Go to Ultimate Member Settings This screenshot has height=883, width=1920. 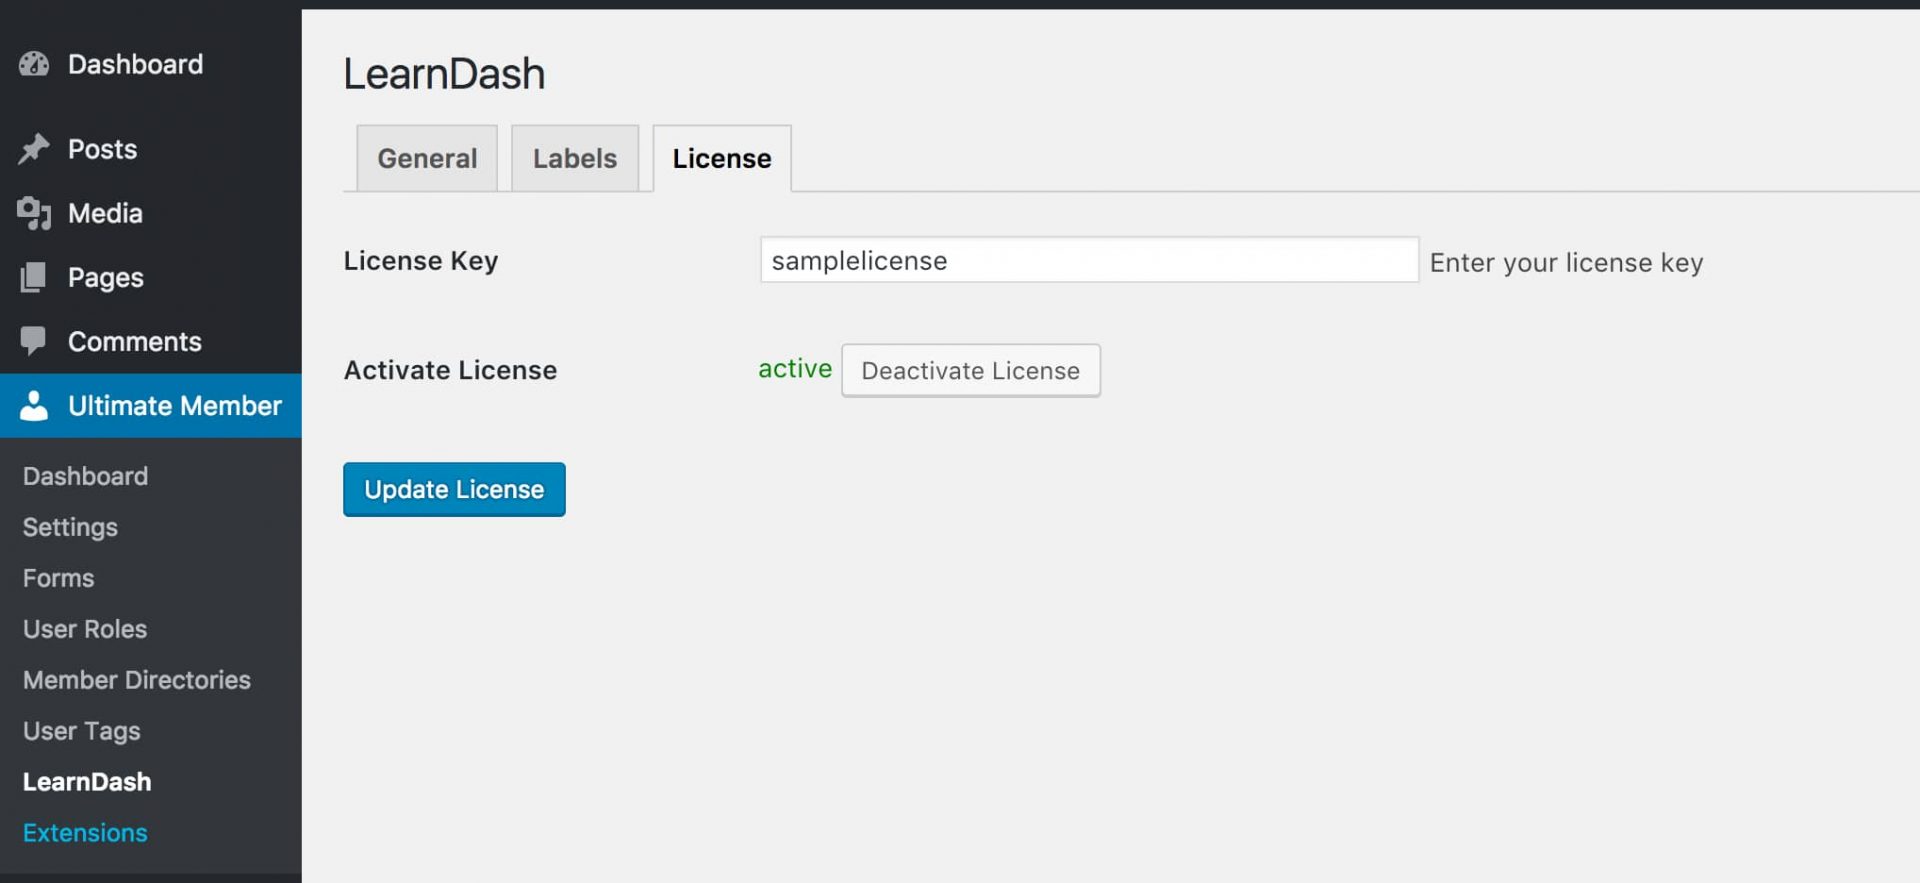pyautogui.click(x=70, y=527)
